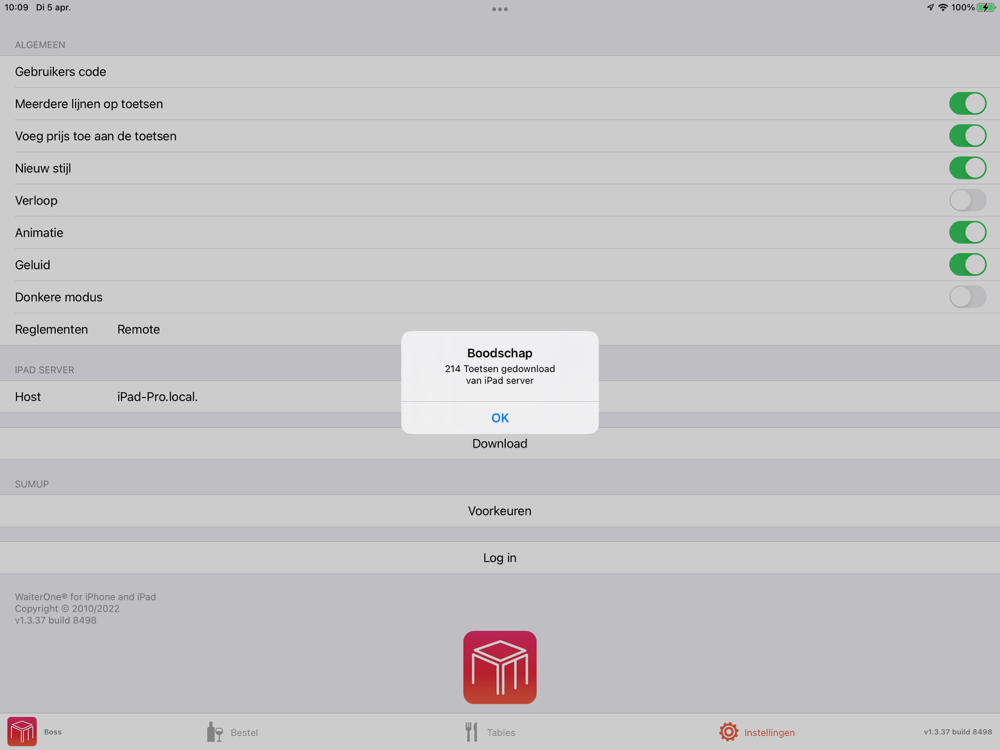Select the Remote option under Reglementen

click(138, 329)
